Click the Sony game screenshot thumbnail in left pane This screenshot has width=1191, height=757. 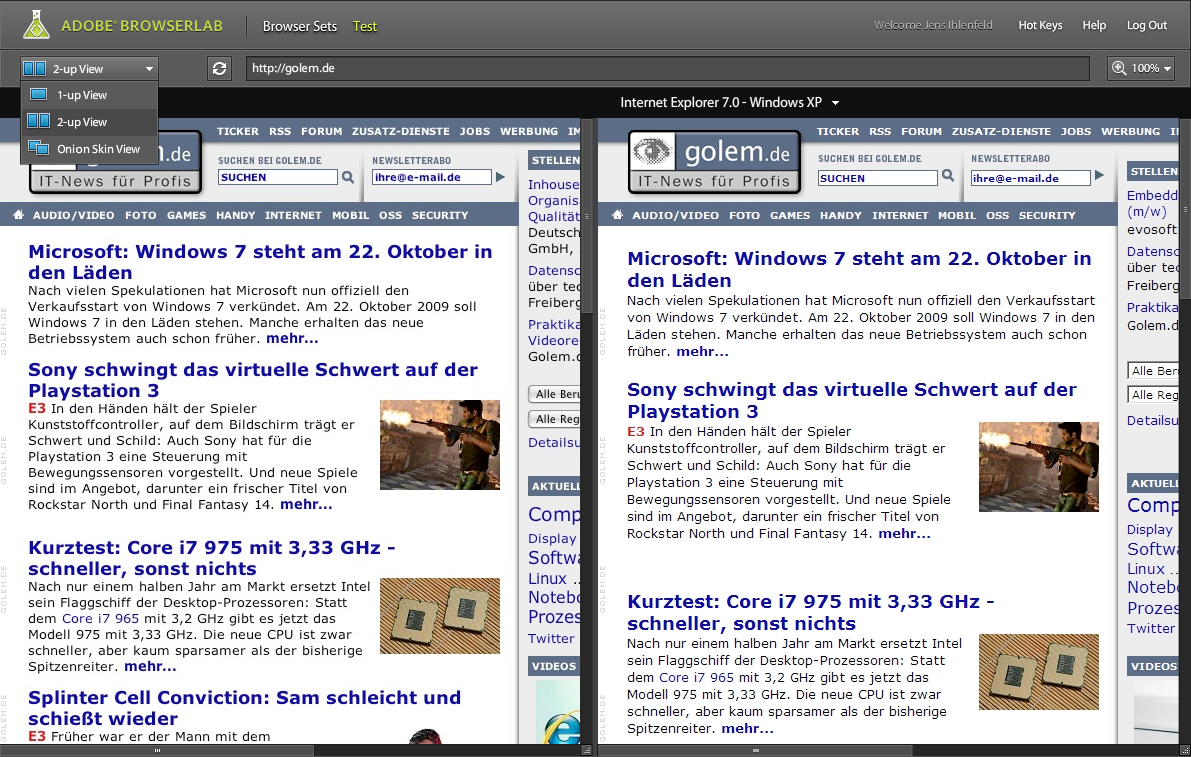point(440,445)
